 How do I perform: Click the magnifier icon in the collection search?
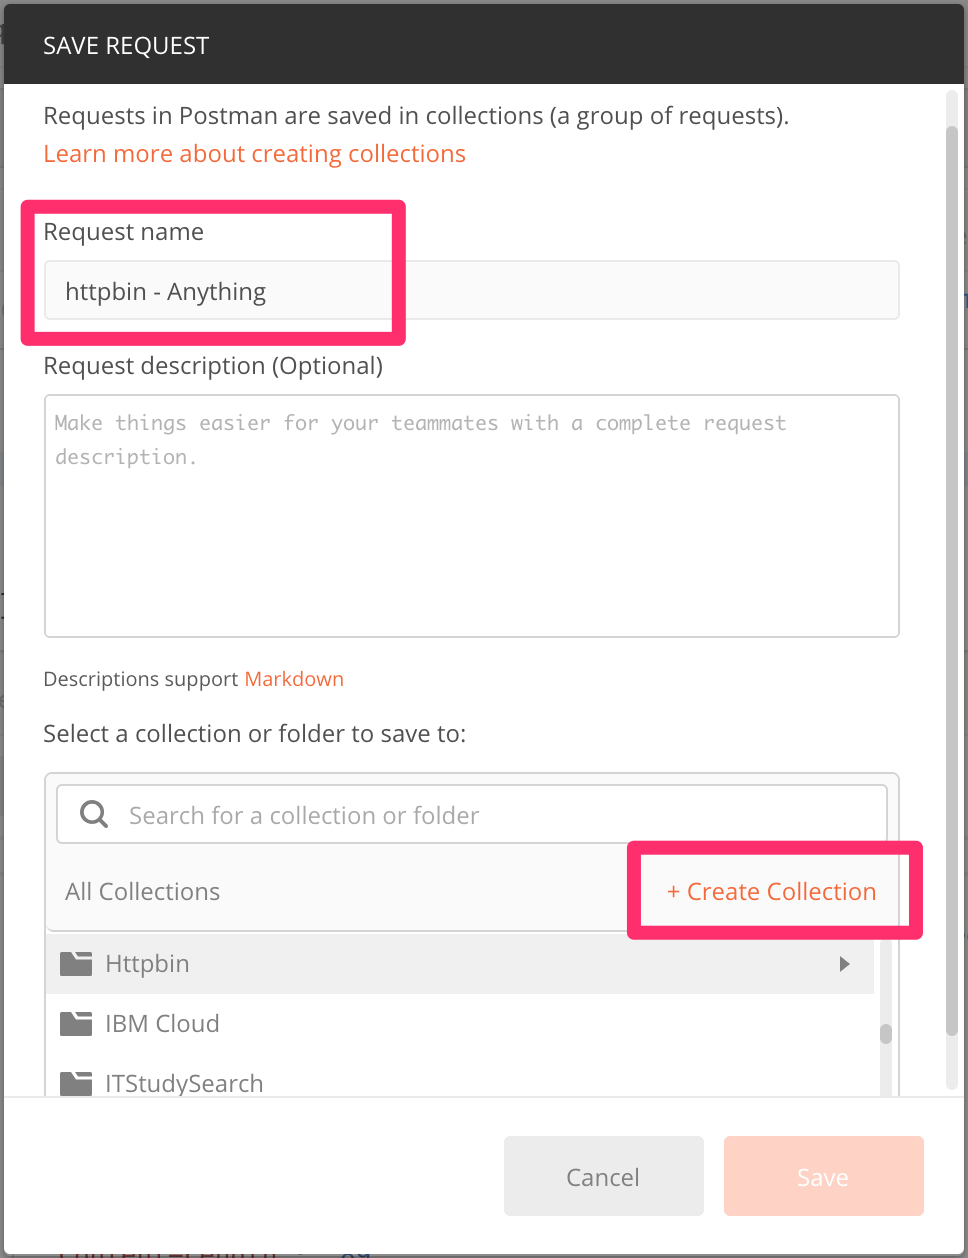(94, 814)
